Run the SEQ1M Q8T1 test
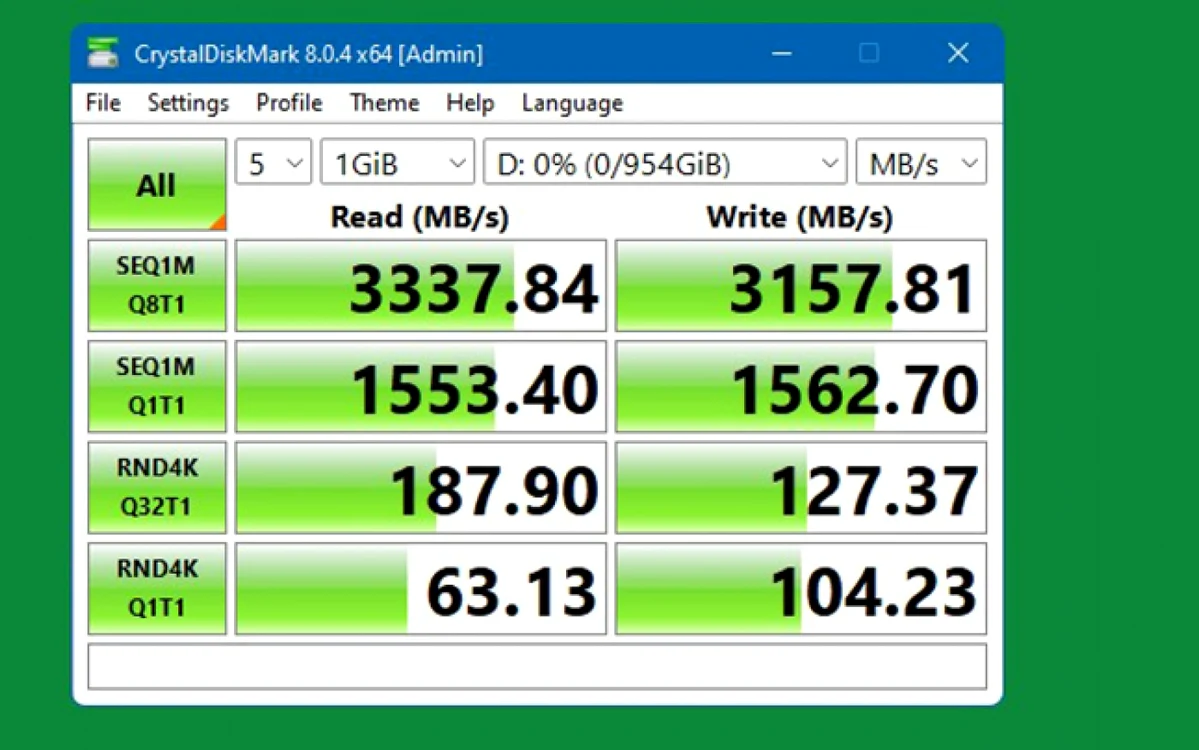The width and height of the screenshot is (1199, 750). [x=157, y=285]
